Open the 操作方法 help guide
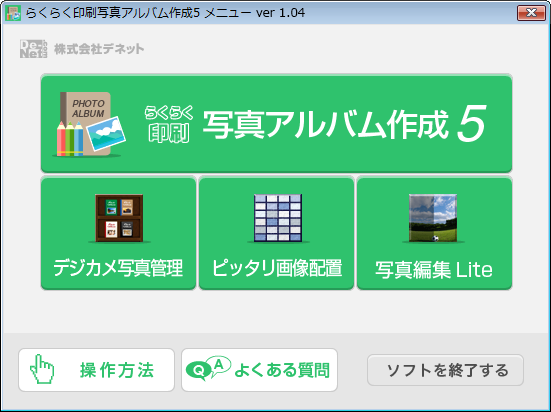The width and height of the screenshot is (551, 412). click(96, 370)
